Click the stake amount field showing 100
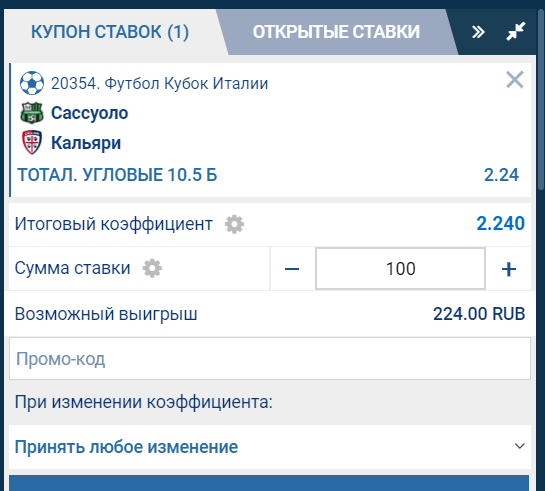Image resolution: width=545 pixels, height=491 pixels. coord(400,269)
